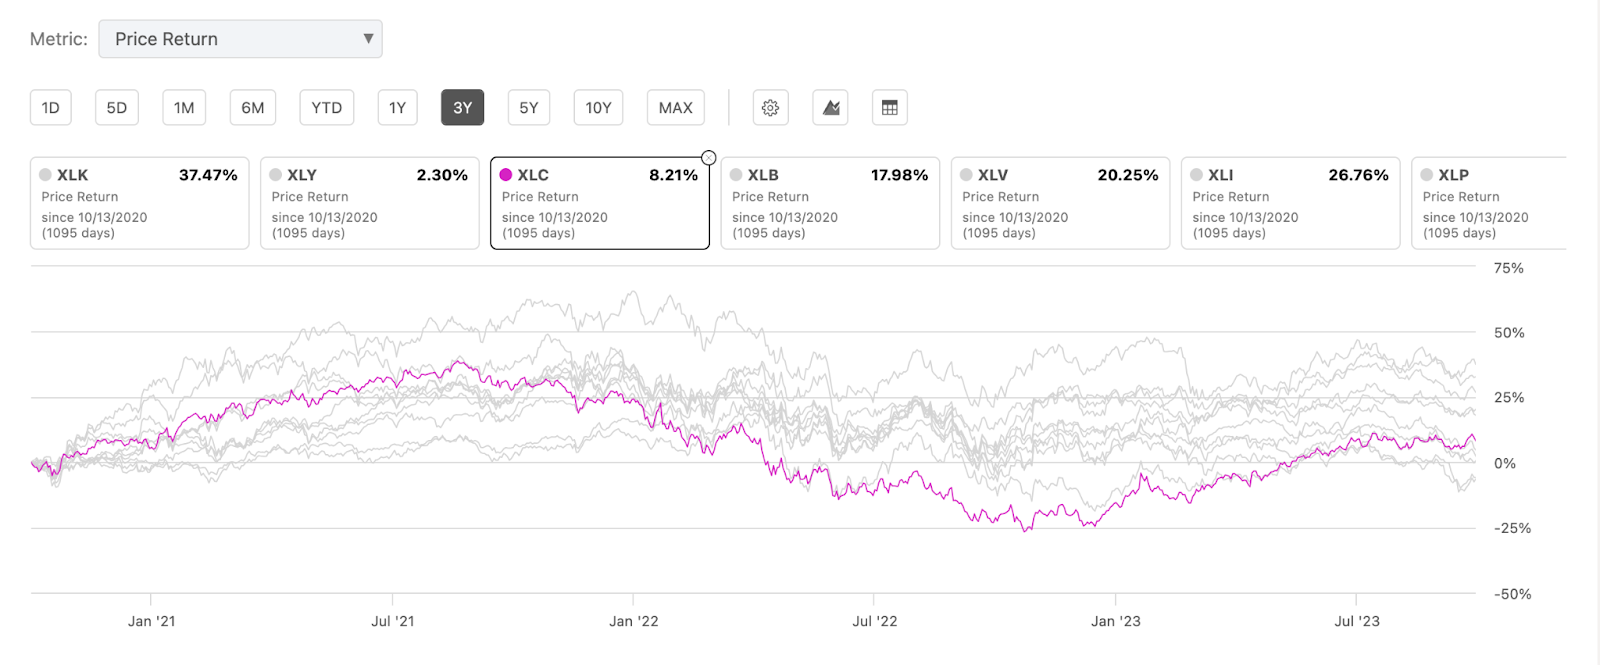1600x665 pixels.
Task: Click the 'Metric:' label
Action: point(59,39)
